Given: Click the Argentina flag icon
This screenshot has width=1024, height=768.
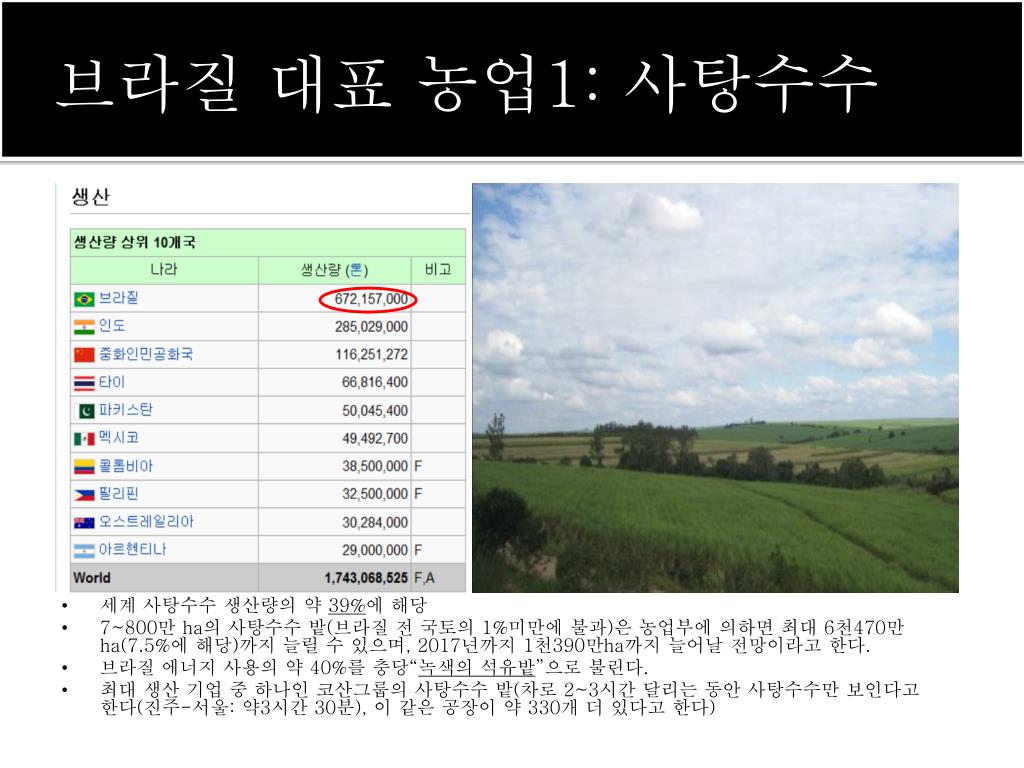Looking at the screenshot, I should point(84,551).
